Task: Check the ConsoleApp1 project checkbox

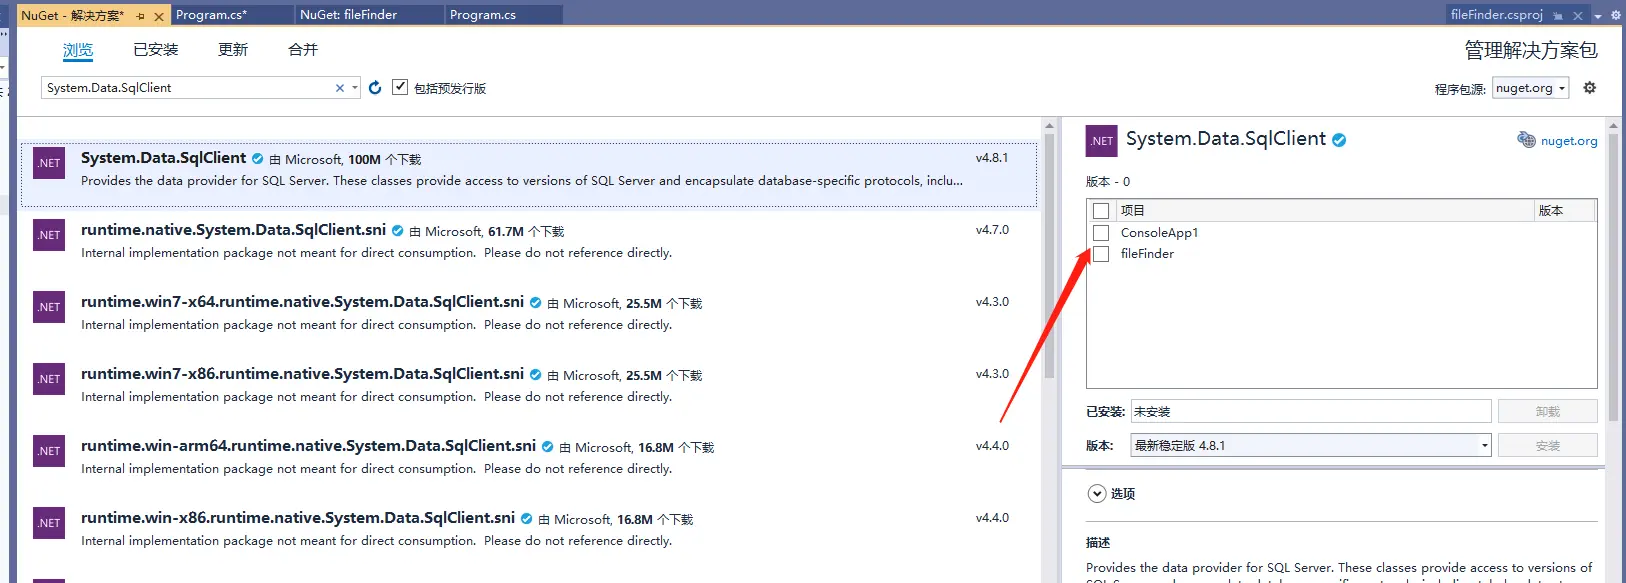Action: pyautogui.click(x=1101, y=233)
